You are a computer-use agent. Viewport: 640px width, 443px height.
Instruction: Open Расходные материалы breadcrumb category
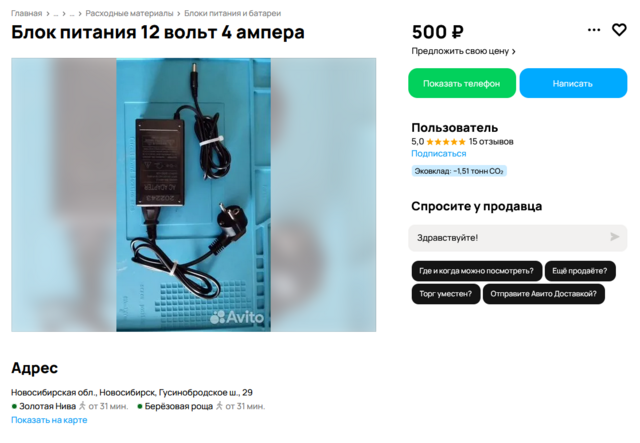tap(129, 13)
